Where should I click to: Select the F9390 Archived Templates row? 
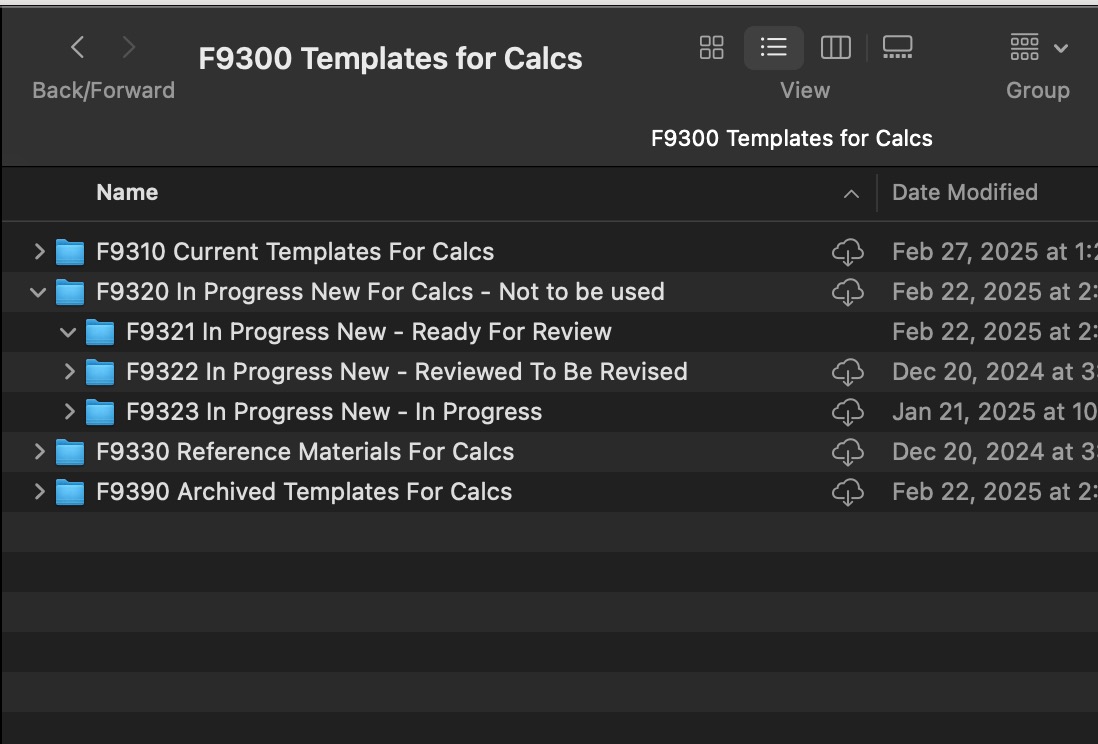(x=304, y=492)
